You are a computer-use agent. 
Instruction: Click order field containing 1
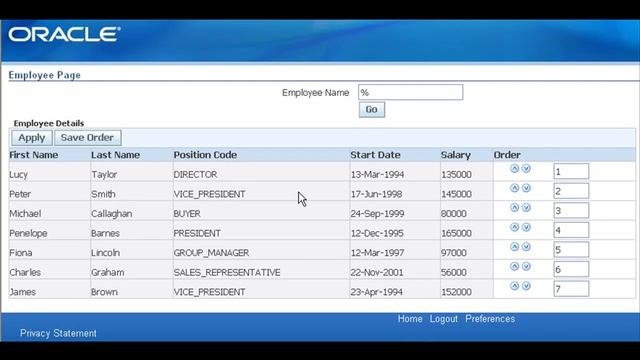point(571,171)
